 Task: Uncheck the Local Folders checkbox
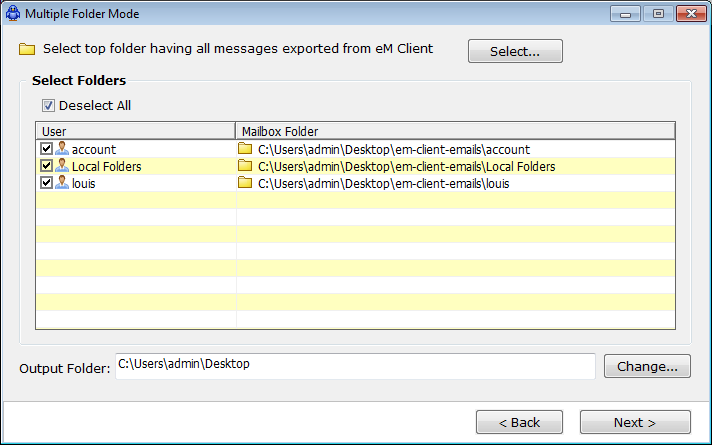[x=46, y=166]
